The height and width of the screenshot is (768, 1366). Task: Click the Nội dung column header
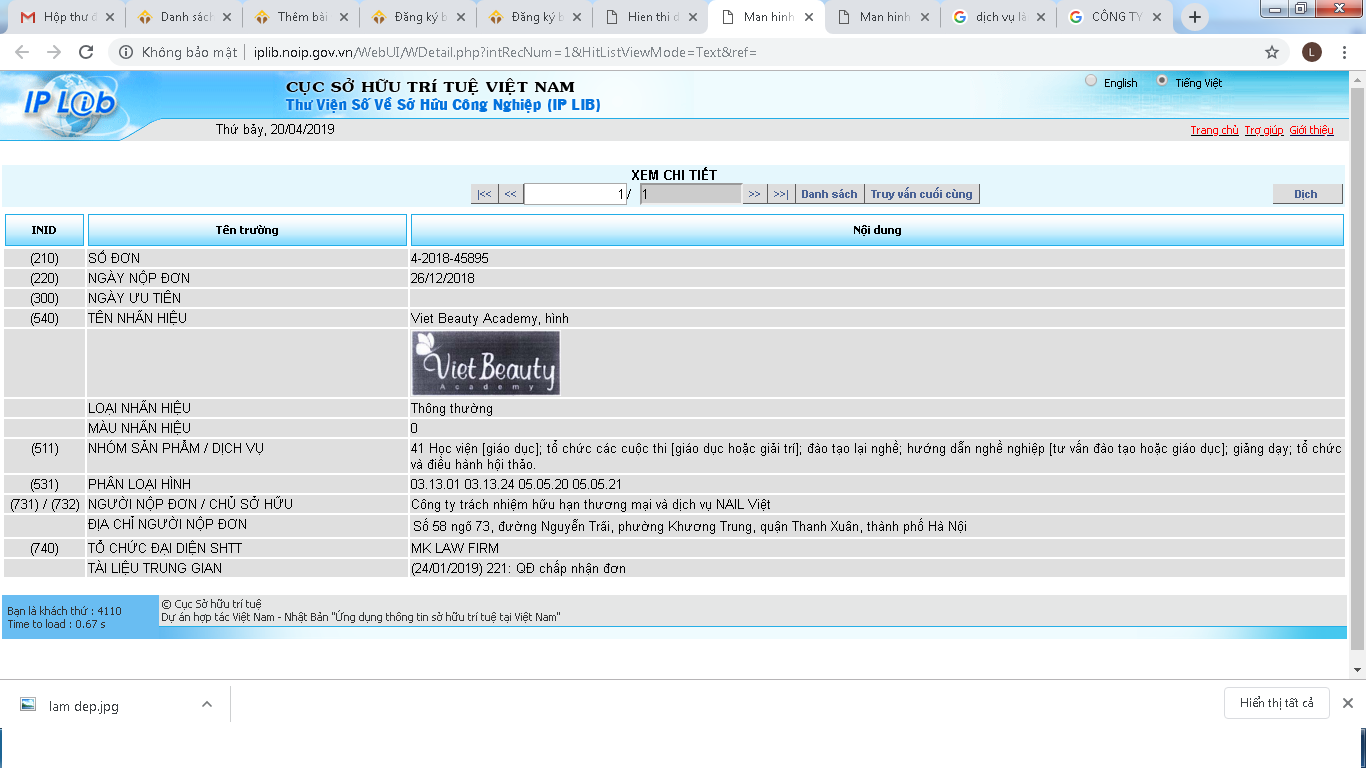877,230
